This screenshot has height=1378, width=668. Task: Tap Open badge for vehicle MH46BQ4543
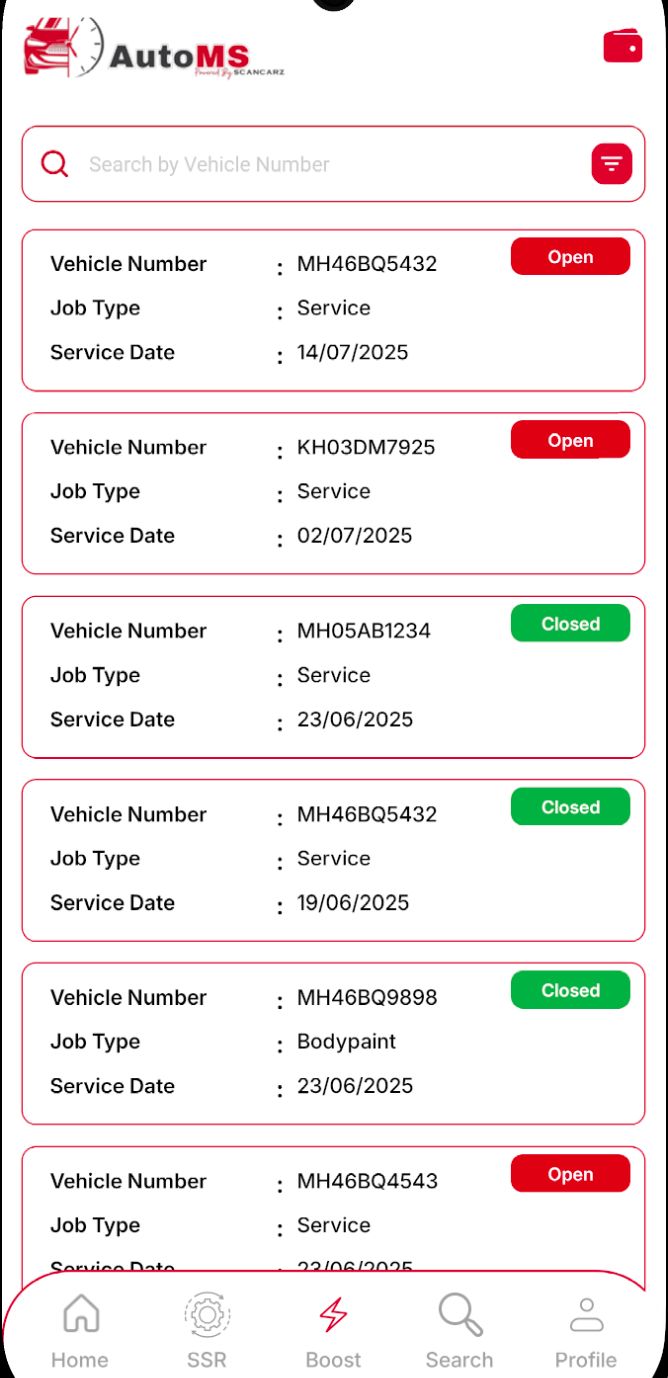[x=570, y=1174]
